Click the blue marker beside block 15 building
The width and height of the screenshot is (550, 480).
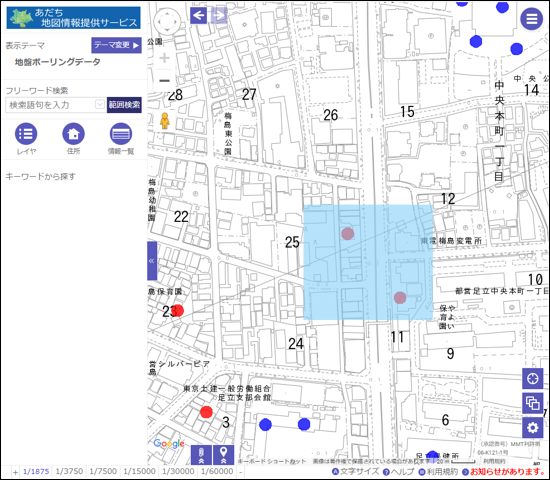pos(476,41)
